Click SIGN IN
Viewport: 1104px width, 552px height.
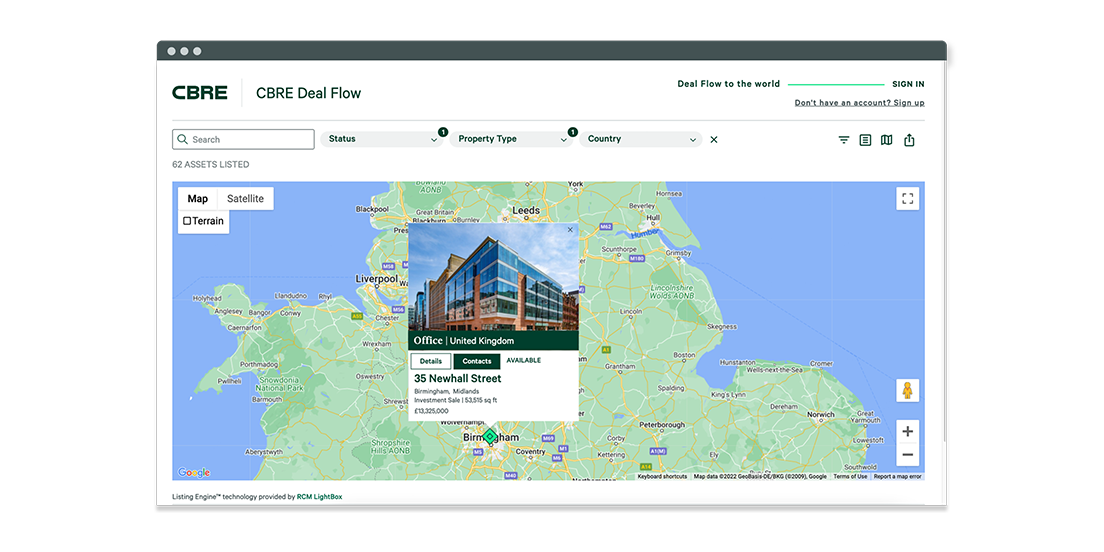coord(908,84)
